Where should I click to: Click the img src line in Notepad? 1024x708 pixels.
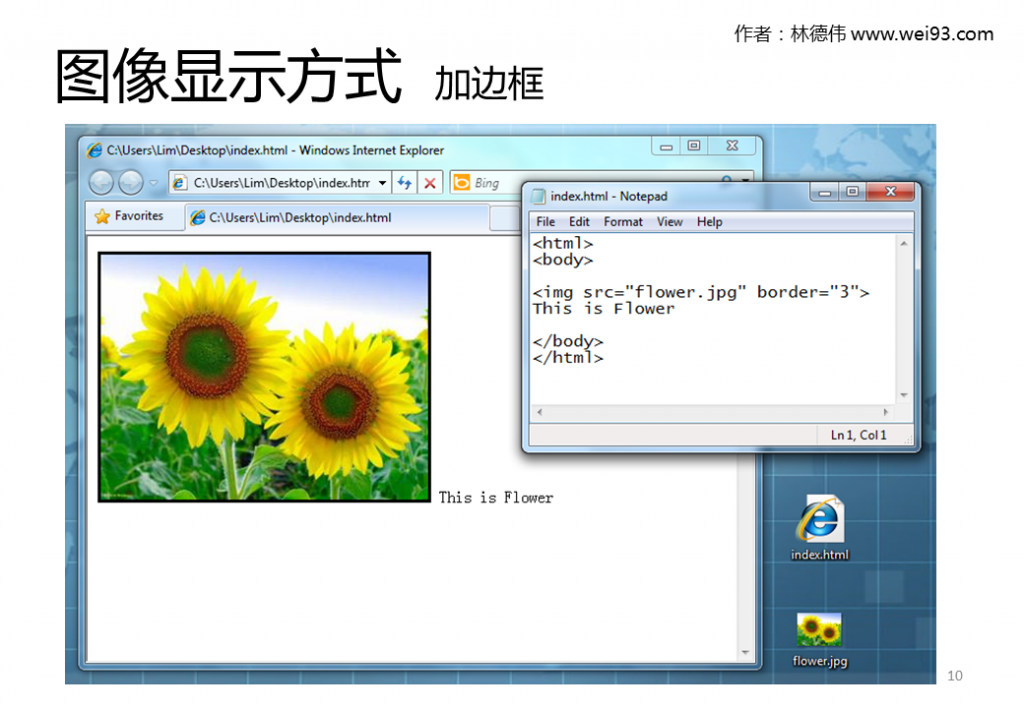coord(701,292)
